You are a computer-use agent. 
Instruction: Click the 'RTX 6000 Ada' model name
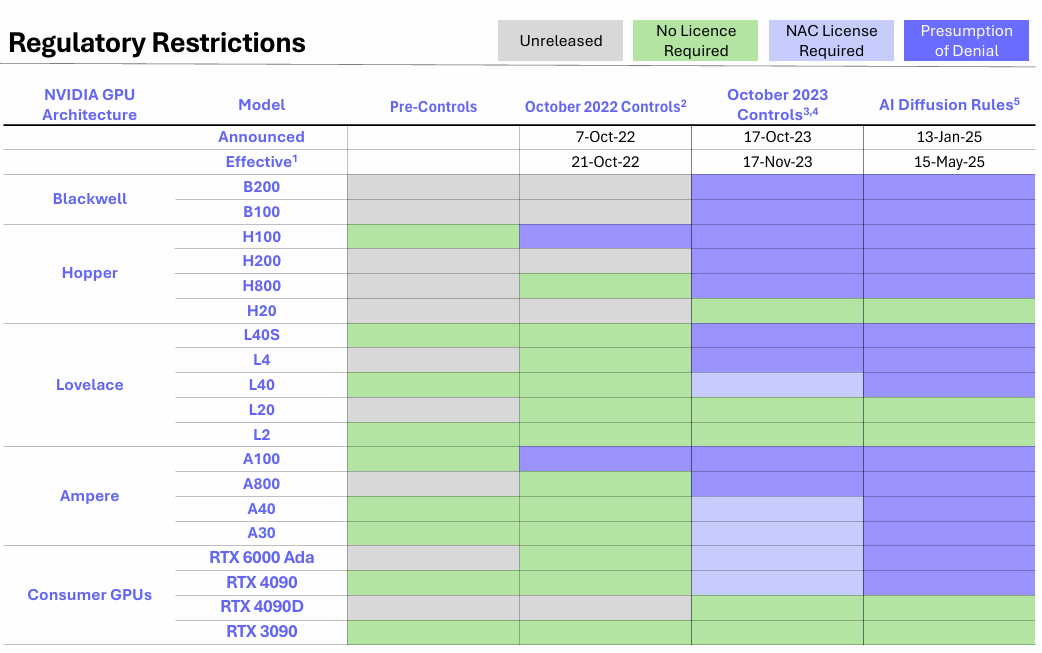pos(262,557)
